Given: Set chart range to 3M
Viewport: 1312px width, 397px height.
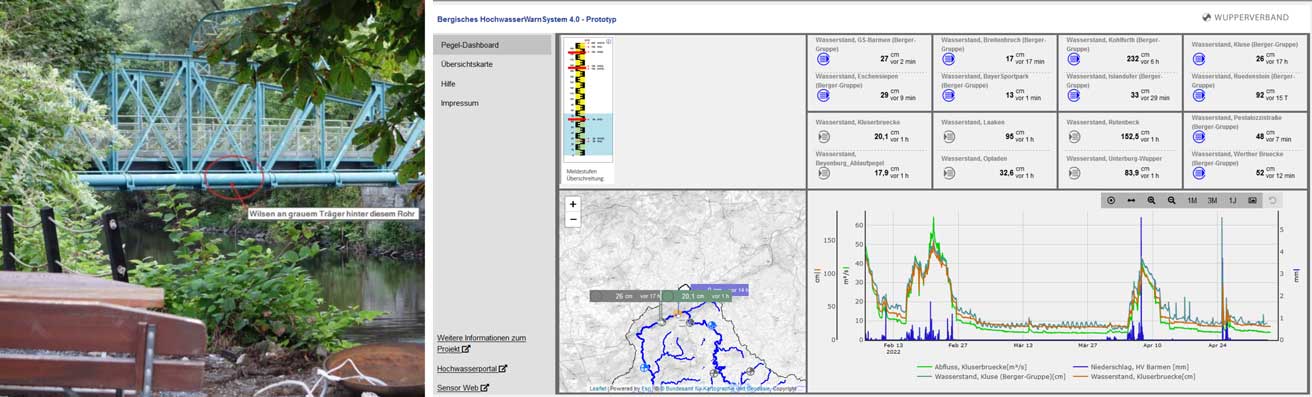Looking at the screenshot, I should (1212, 200).
